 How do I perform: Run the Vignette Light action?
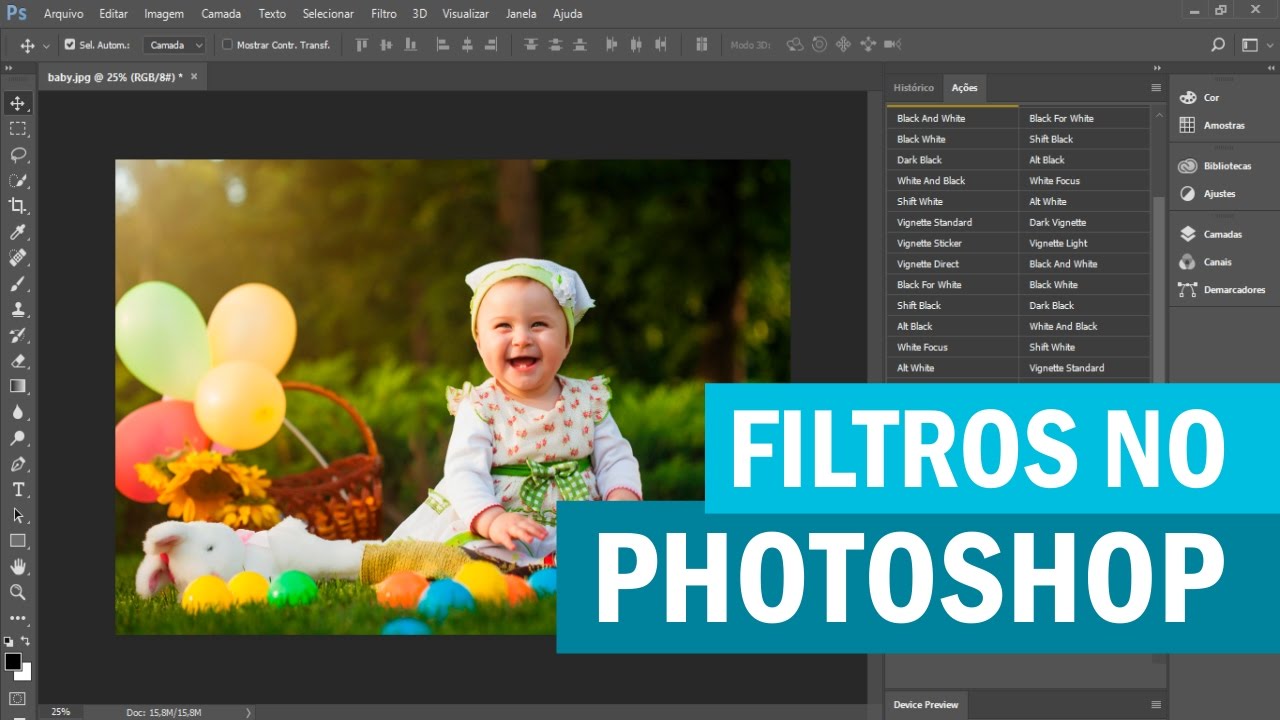click(x=1085, y=243)
